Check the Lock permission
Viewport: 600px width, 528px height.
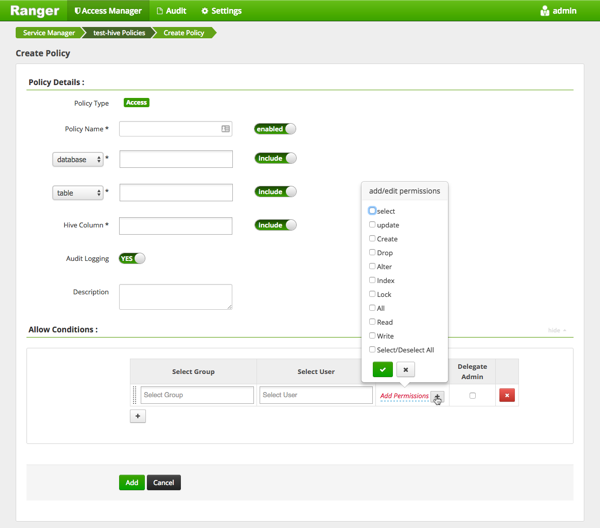(372, 294)
